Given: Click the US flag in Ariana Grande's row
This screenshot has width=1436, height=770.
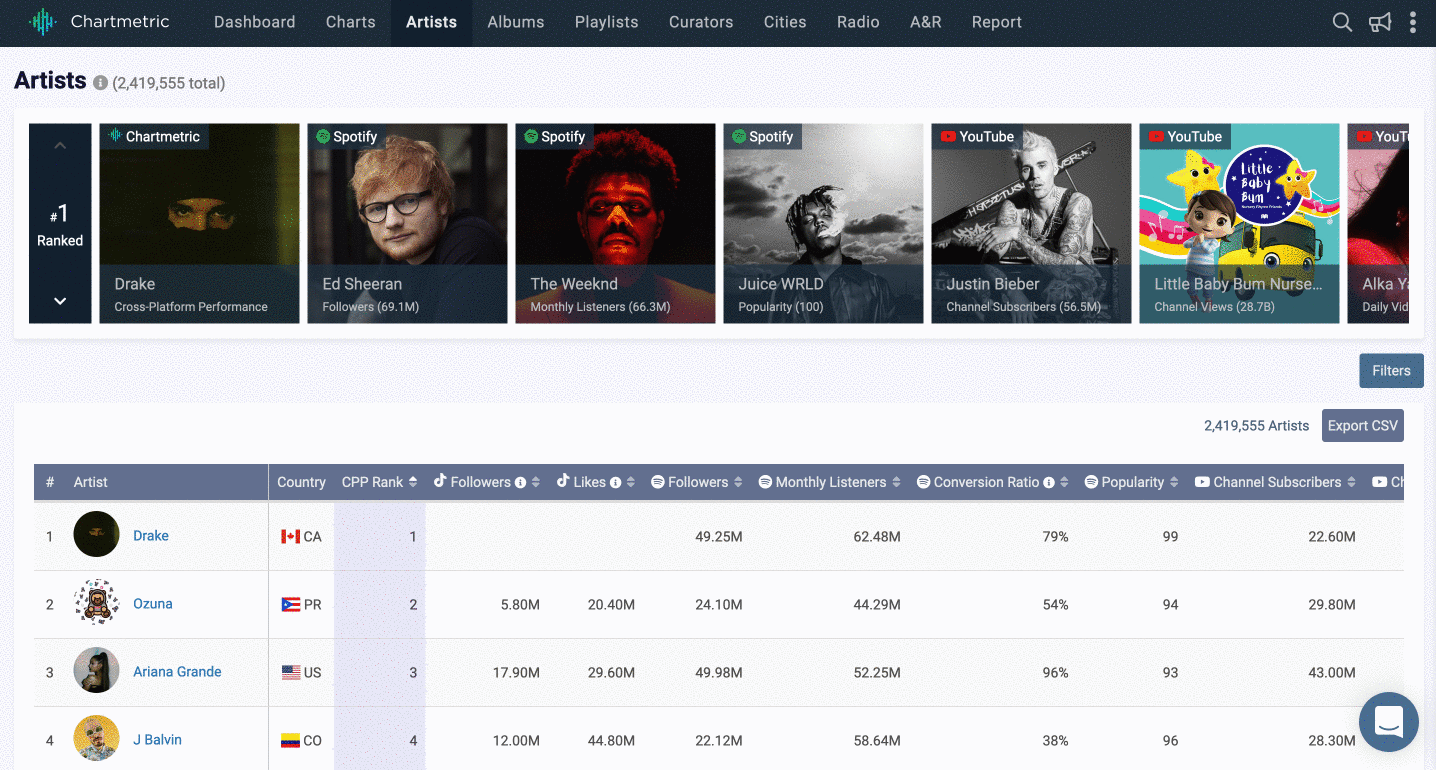Looking at the screenshot, I should coord(291,673).
